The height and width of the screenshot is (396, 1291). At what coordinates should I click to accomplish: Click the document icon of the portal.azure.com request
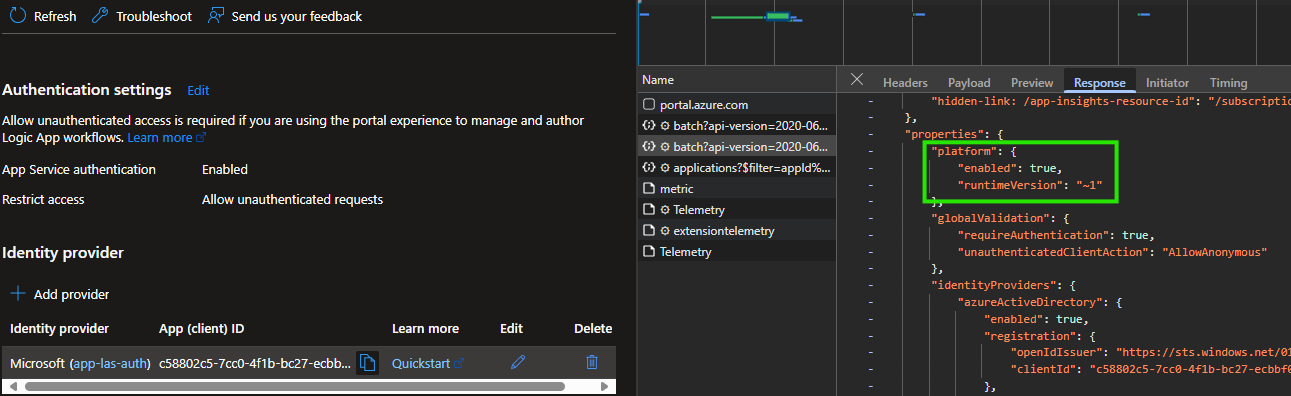pos(648,104)
